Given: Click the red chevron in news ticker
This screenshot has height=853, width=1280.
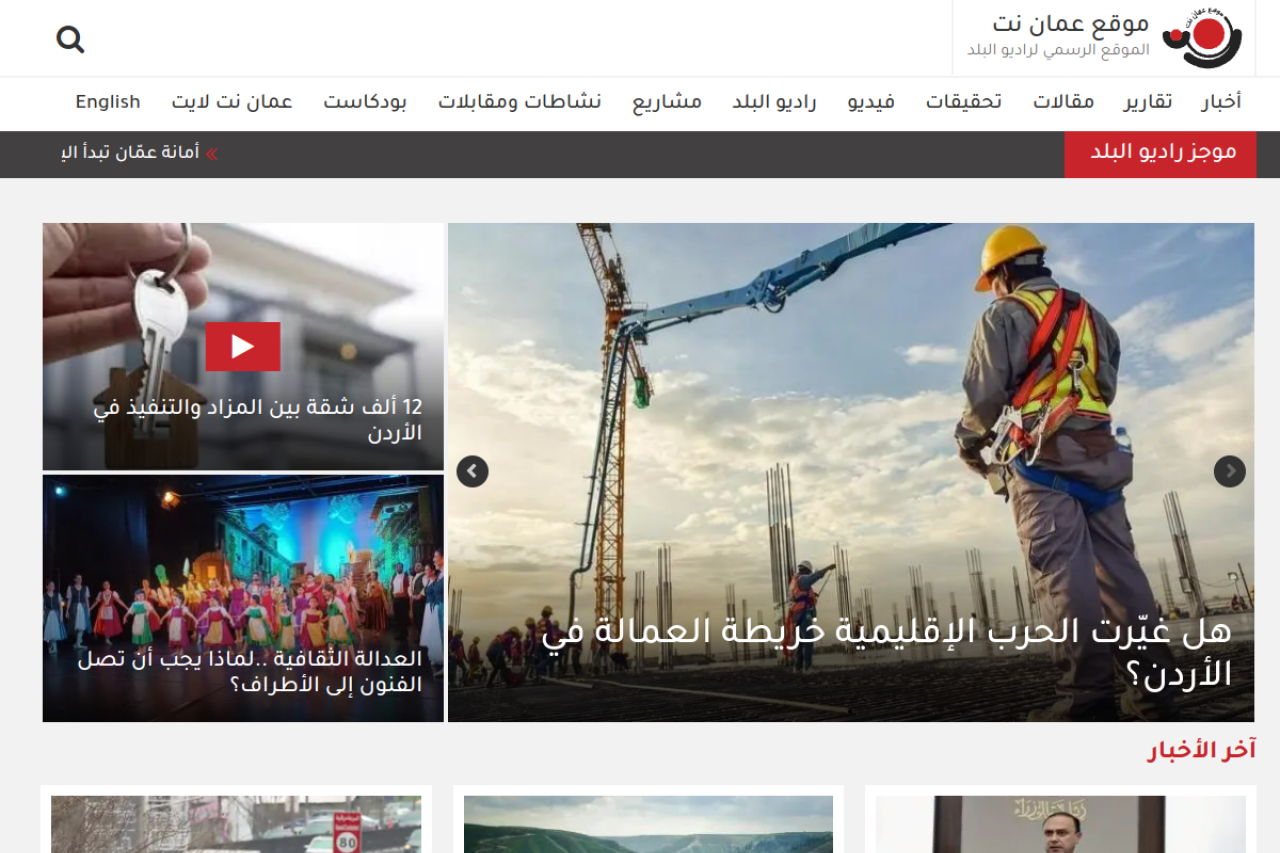Looking at the screenshot, I should click(212, 153).
